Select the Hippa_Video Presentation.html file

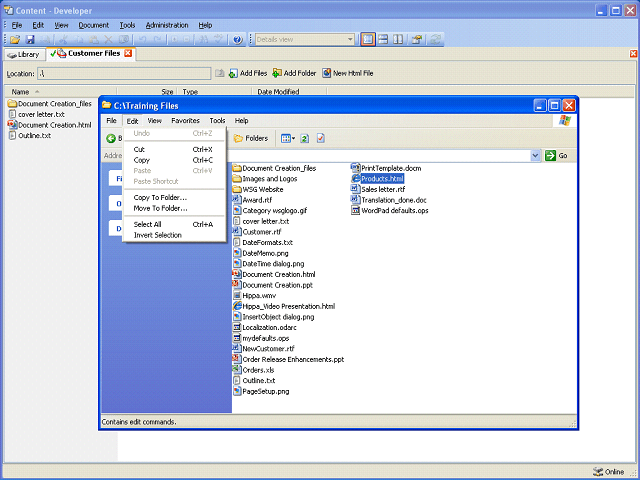coord(284,306)
